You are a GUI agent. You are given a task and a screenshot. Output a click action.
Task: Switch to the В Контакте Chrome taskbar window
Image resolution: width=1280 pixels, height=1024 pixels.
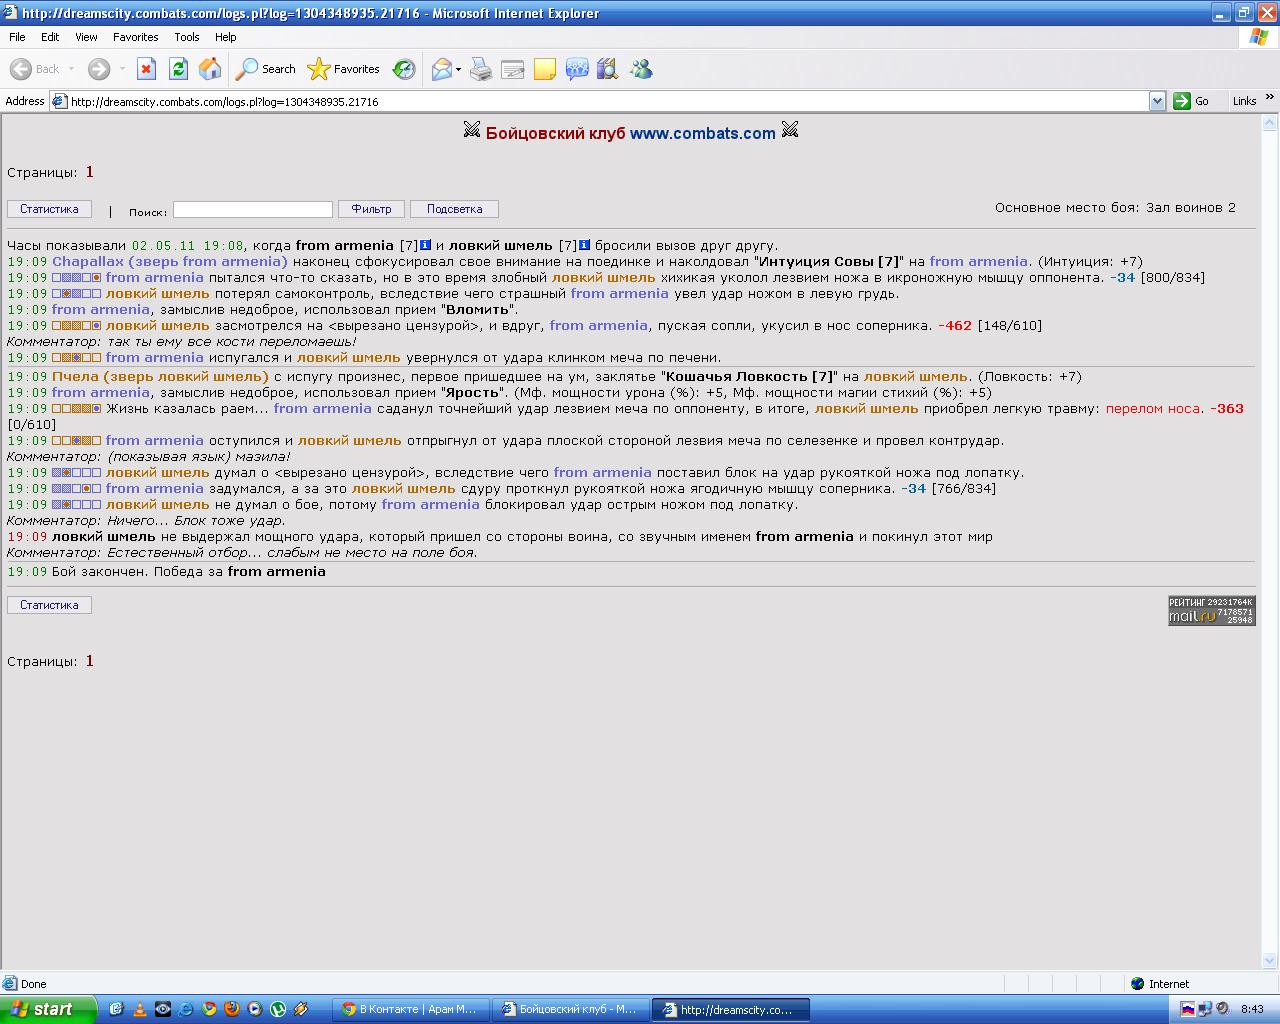410,1009
